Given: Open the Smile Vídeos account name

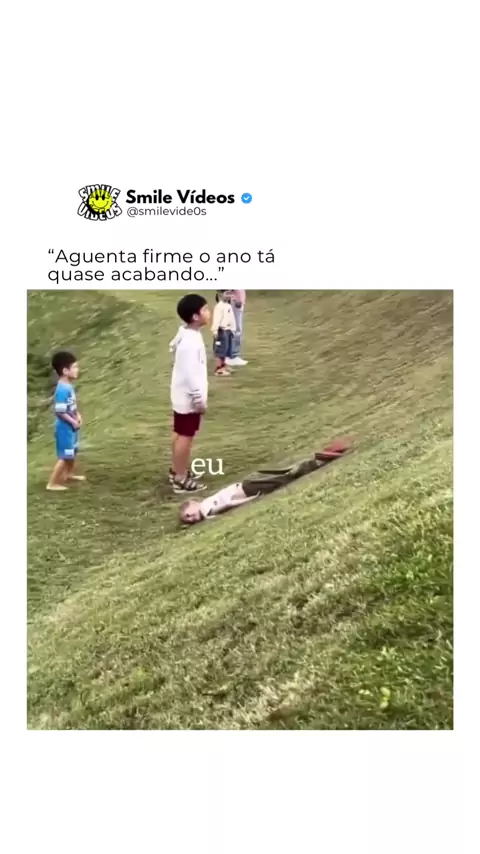Looking at the screenshot, I should pos(180,197).
